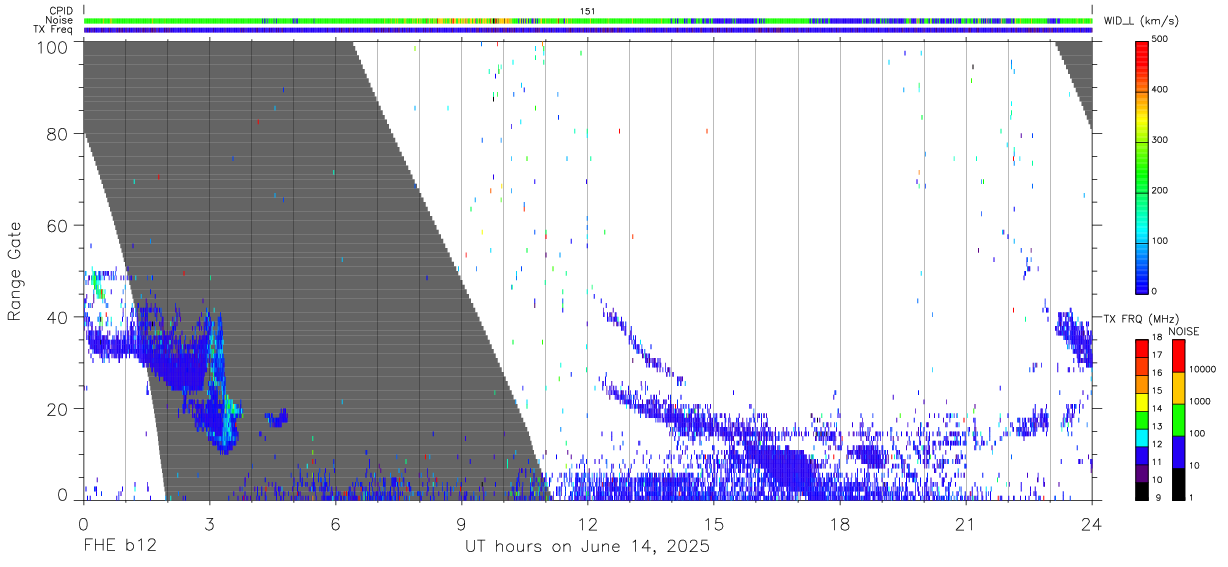Click the 200 tick on width colorbar
The height and width of the screenshot is (567, 1228).
tap(1162, 190)
